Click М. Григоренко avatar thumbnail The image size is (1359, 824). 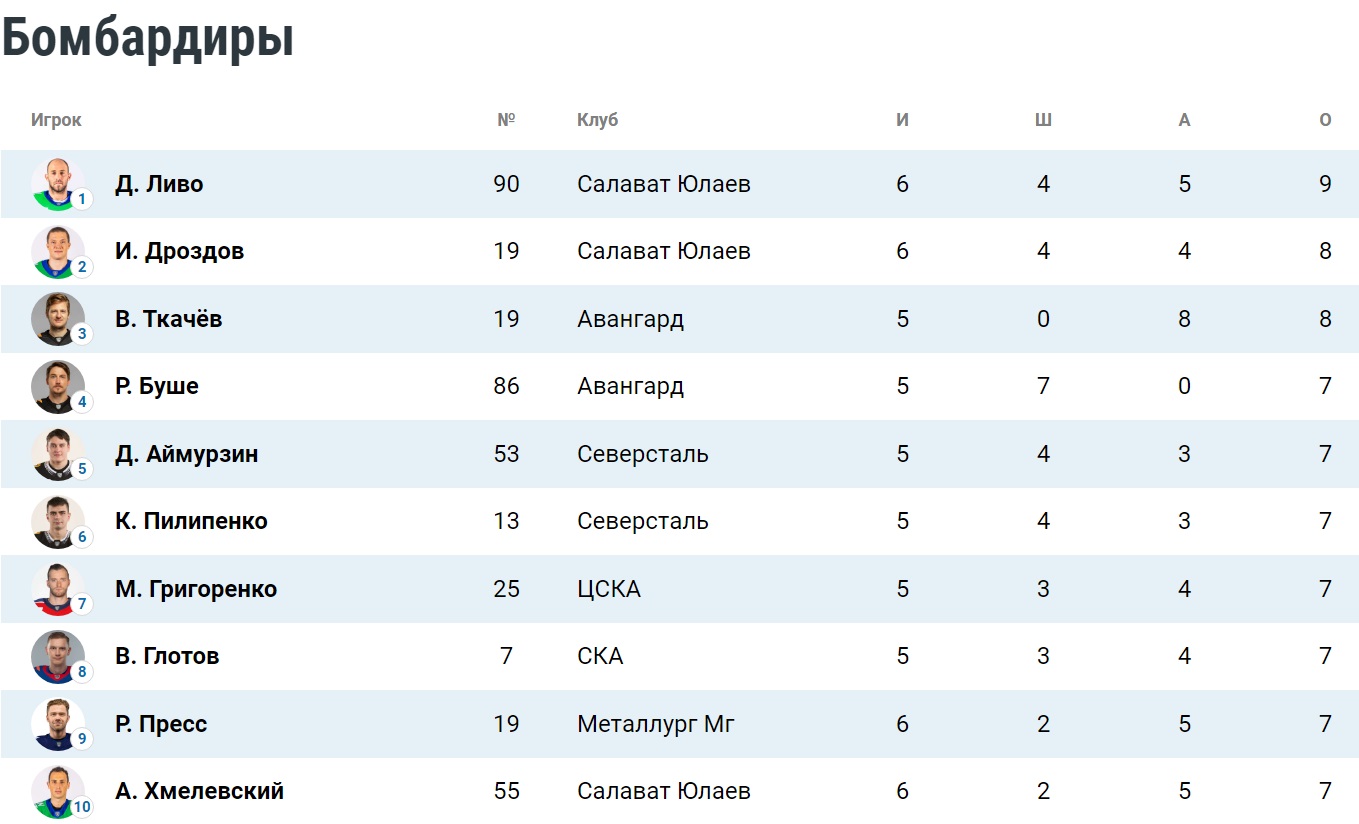point(58,589)
